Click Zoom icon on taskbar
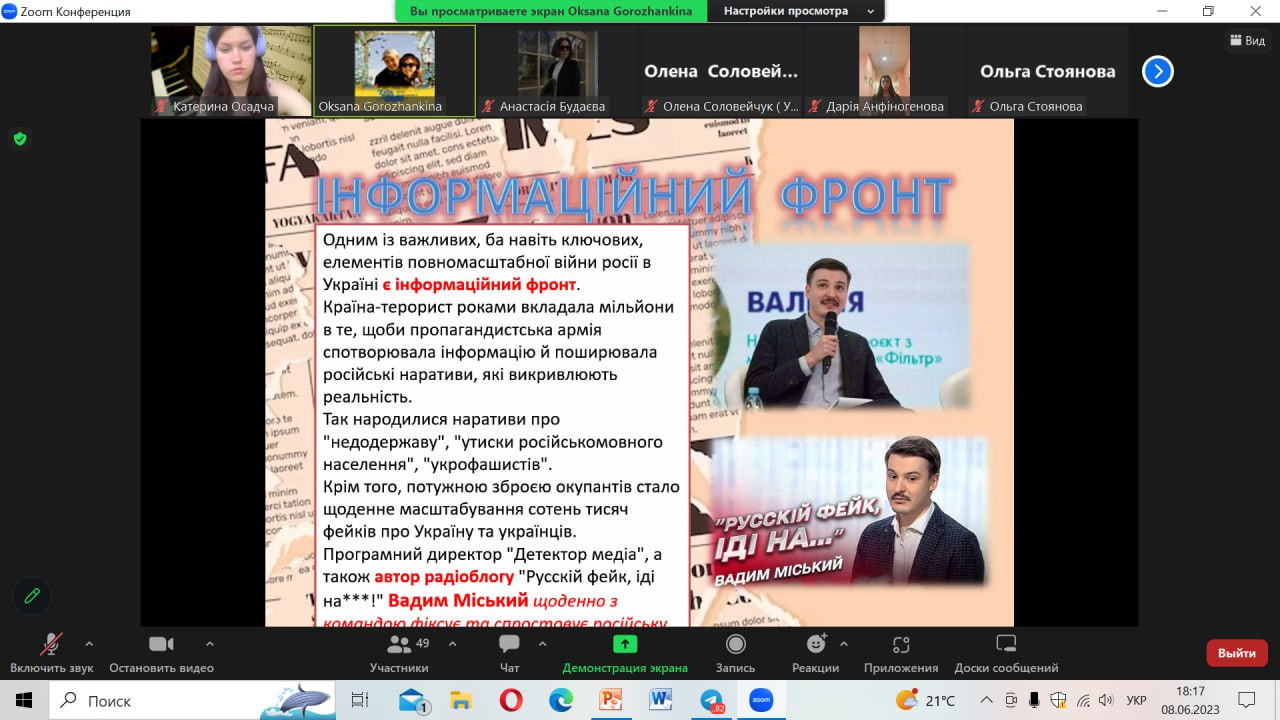The image size is (1280, 720). (x=761, y=700)
